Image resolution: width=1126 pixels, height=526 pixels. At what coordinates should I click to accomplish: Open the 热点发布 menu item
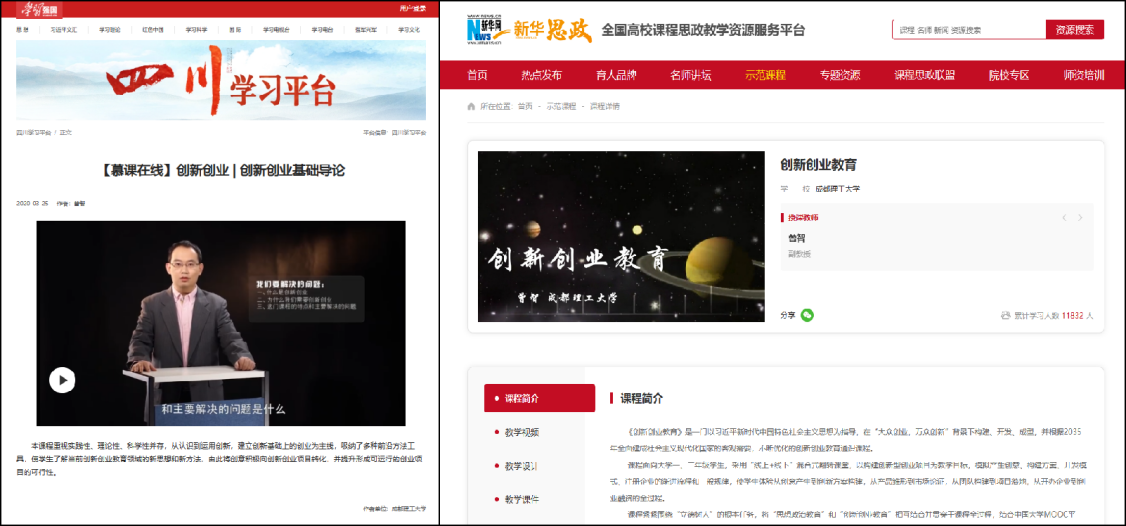click(x=541, y=75)
